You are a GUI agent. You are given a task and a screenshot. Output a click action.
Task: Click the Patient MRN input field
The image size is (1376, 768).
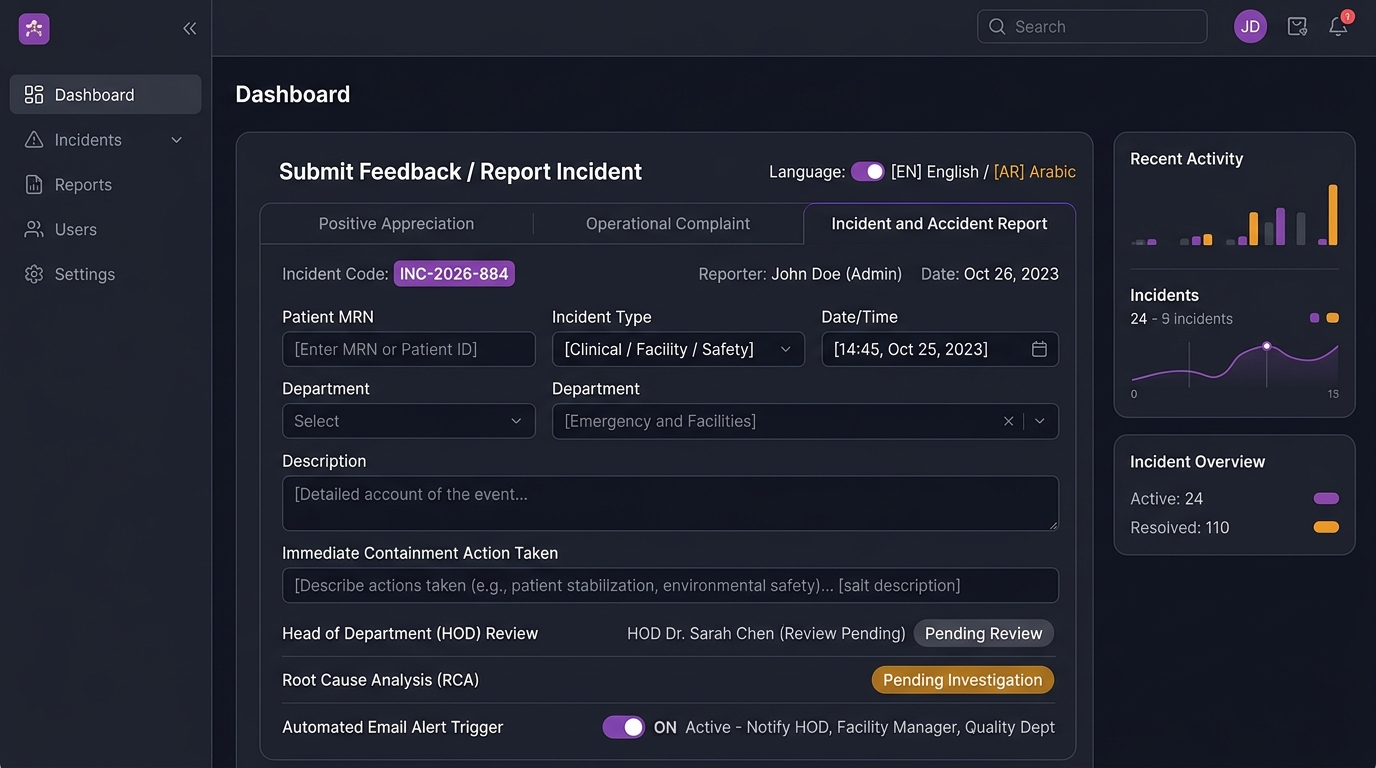[x=408, y=349]
